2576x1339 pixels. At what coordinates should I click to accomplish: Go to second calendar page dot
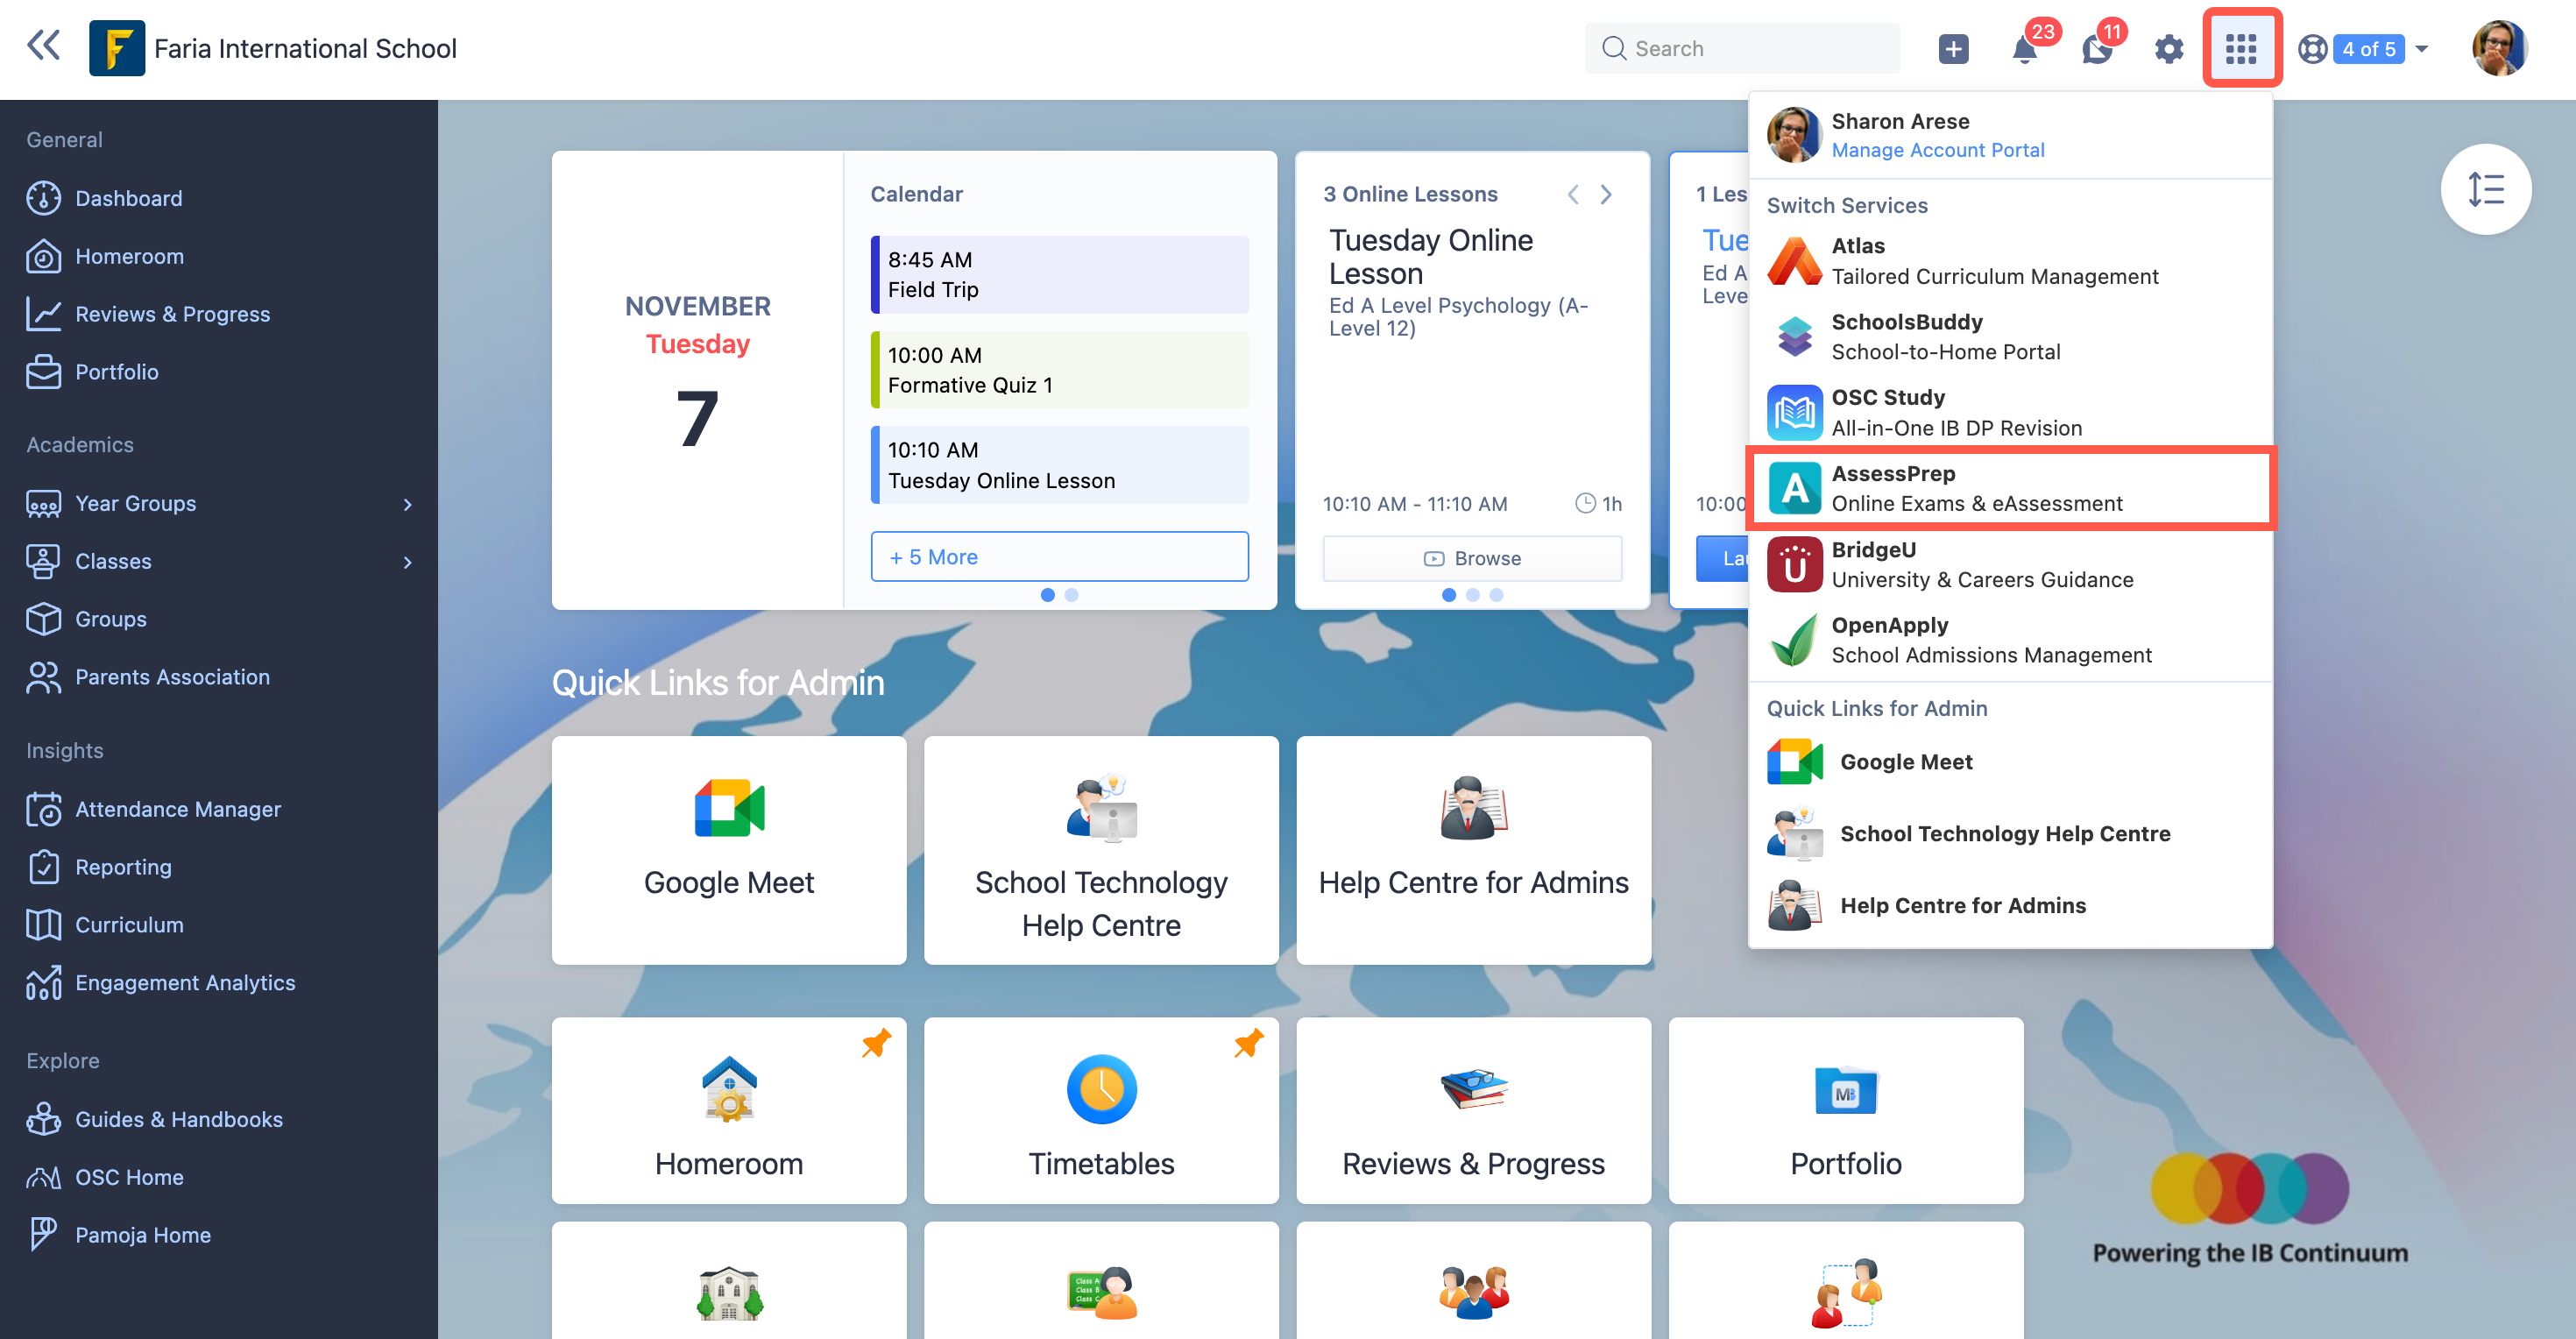pos(1072,595)
